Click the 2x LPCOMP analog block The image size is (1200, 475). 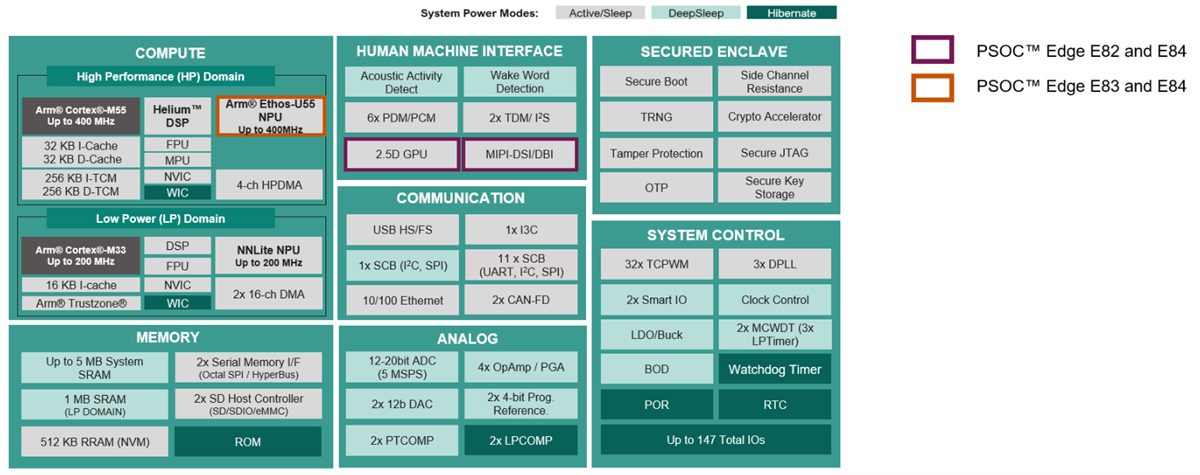coord(520,441)
